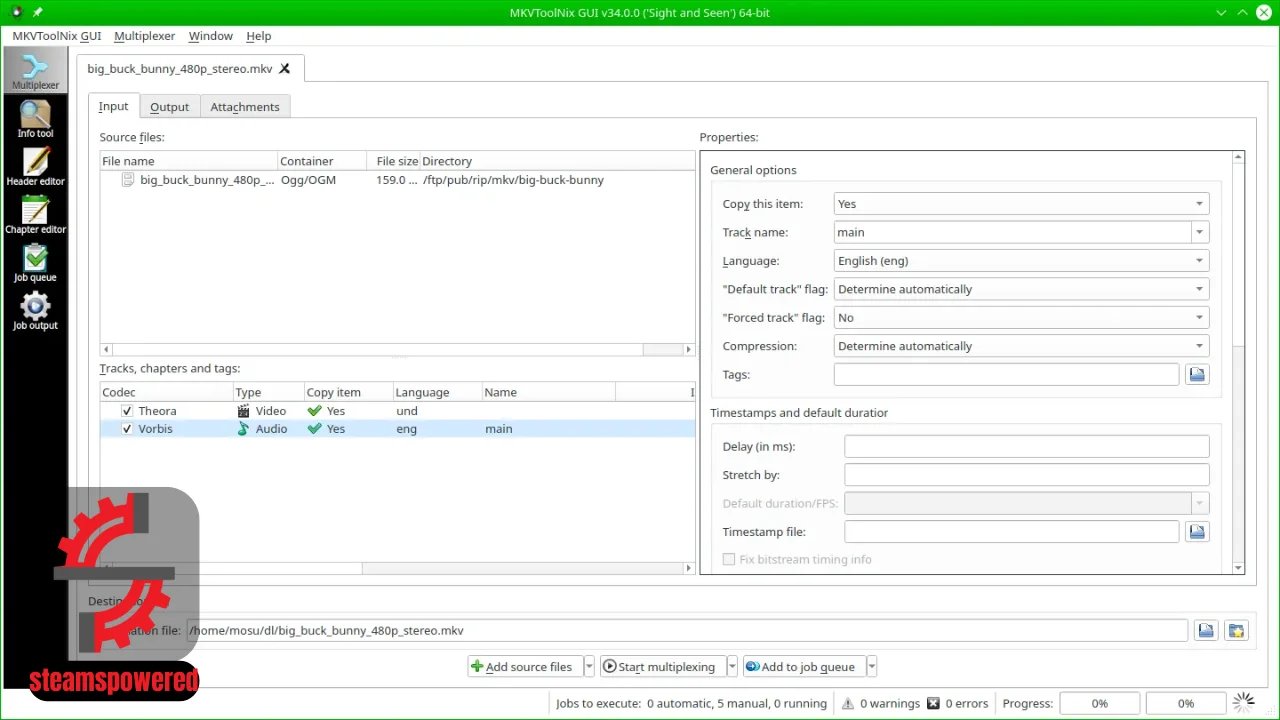The height and width of the screenshot is (720, 1280).
Task: Select the Input tab
Action: [113, 106]
